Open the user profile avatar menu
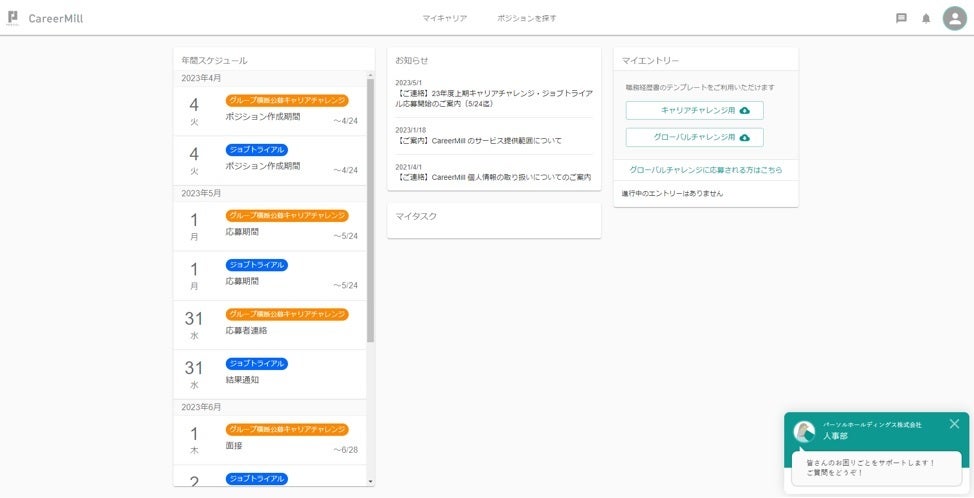This screenshot has width=974, height=498. (954, 18)
